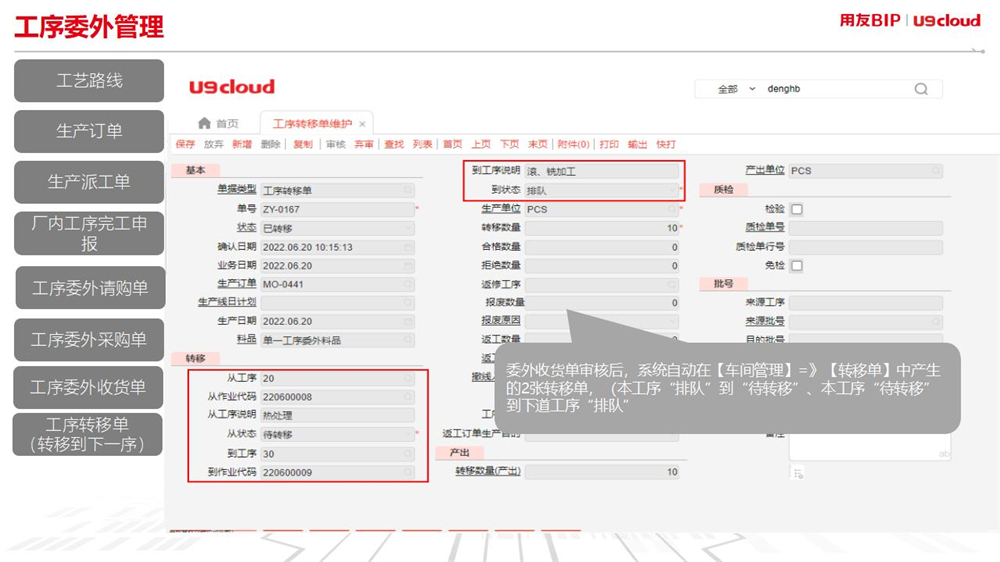This screenshot has height=562, width=1000.
Task: Click the icon below the remarks box
Action: point(798,473)
